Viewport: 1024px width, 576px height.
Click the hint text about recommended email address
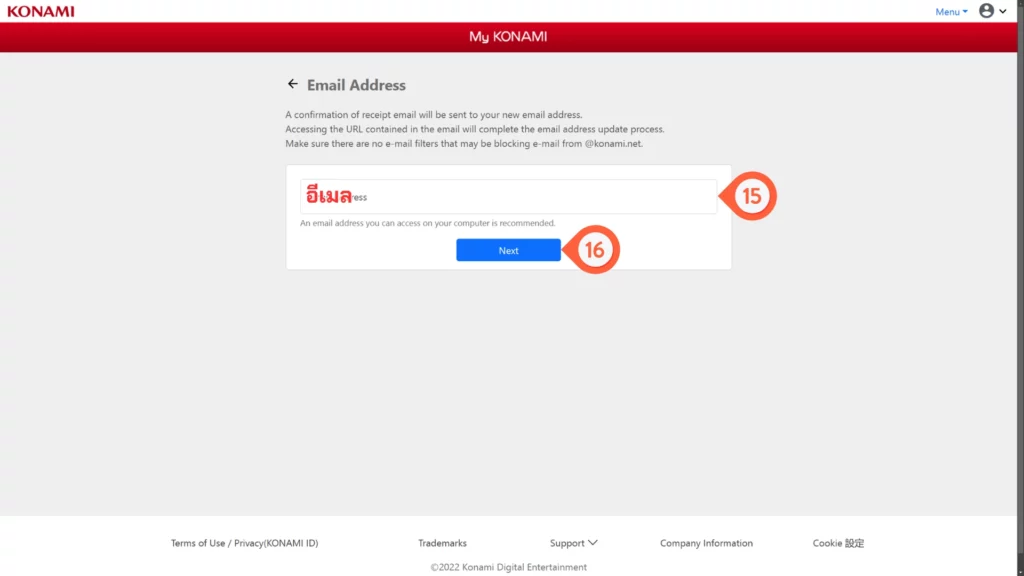click(427, 223)
